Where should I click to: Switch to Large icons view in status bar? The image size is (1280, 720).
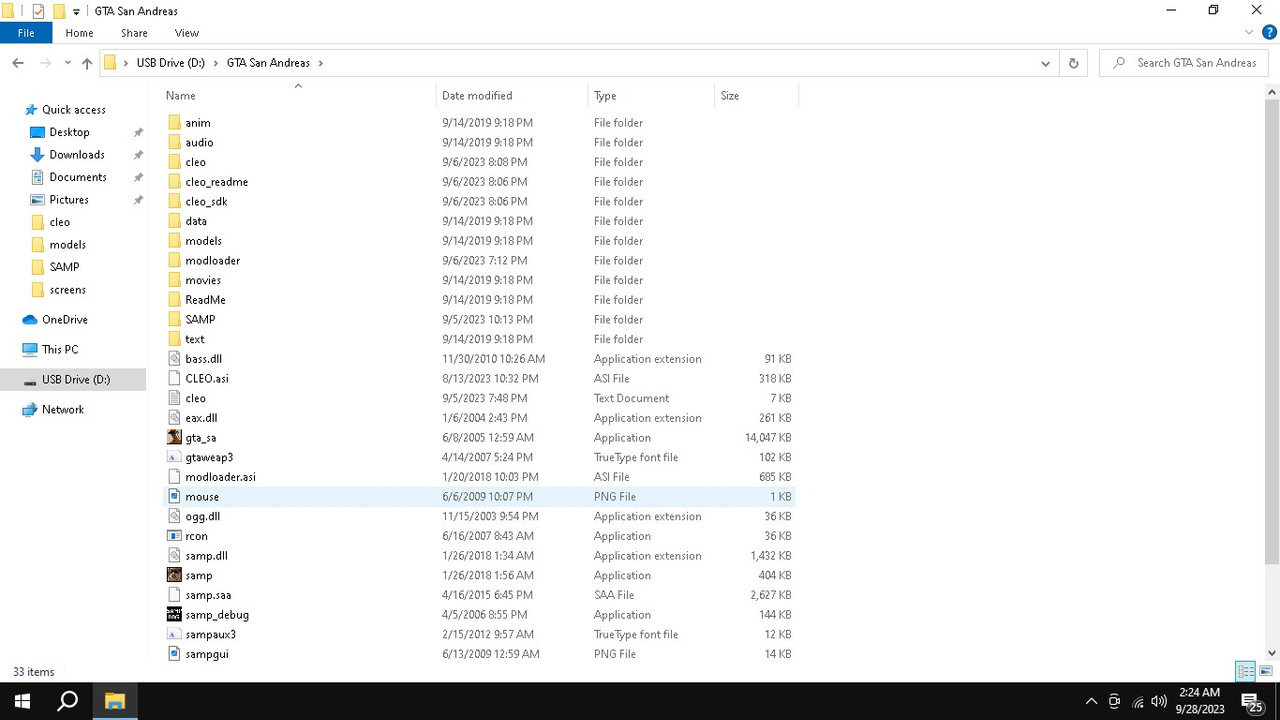(x=1266, y=671)
